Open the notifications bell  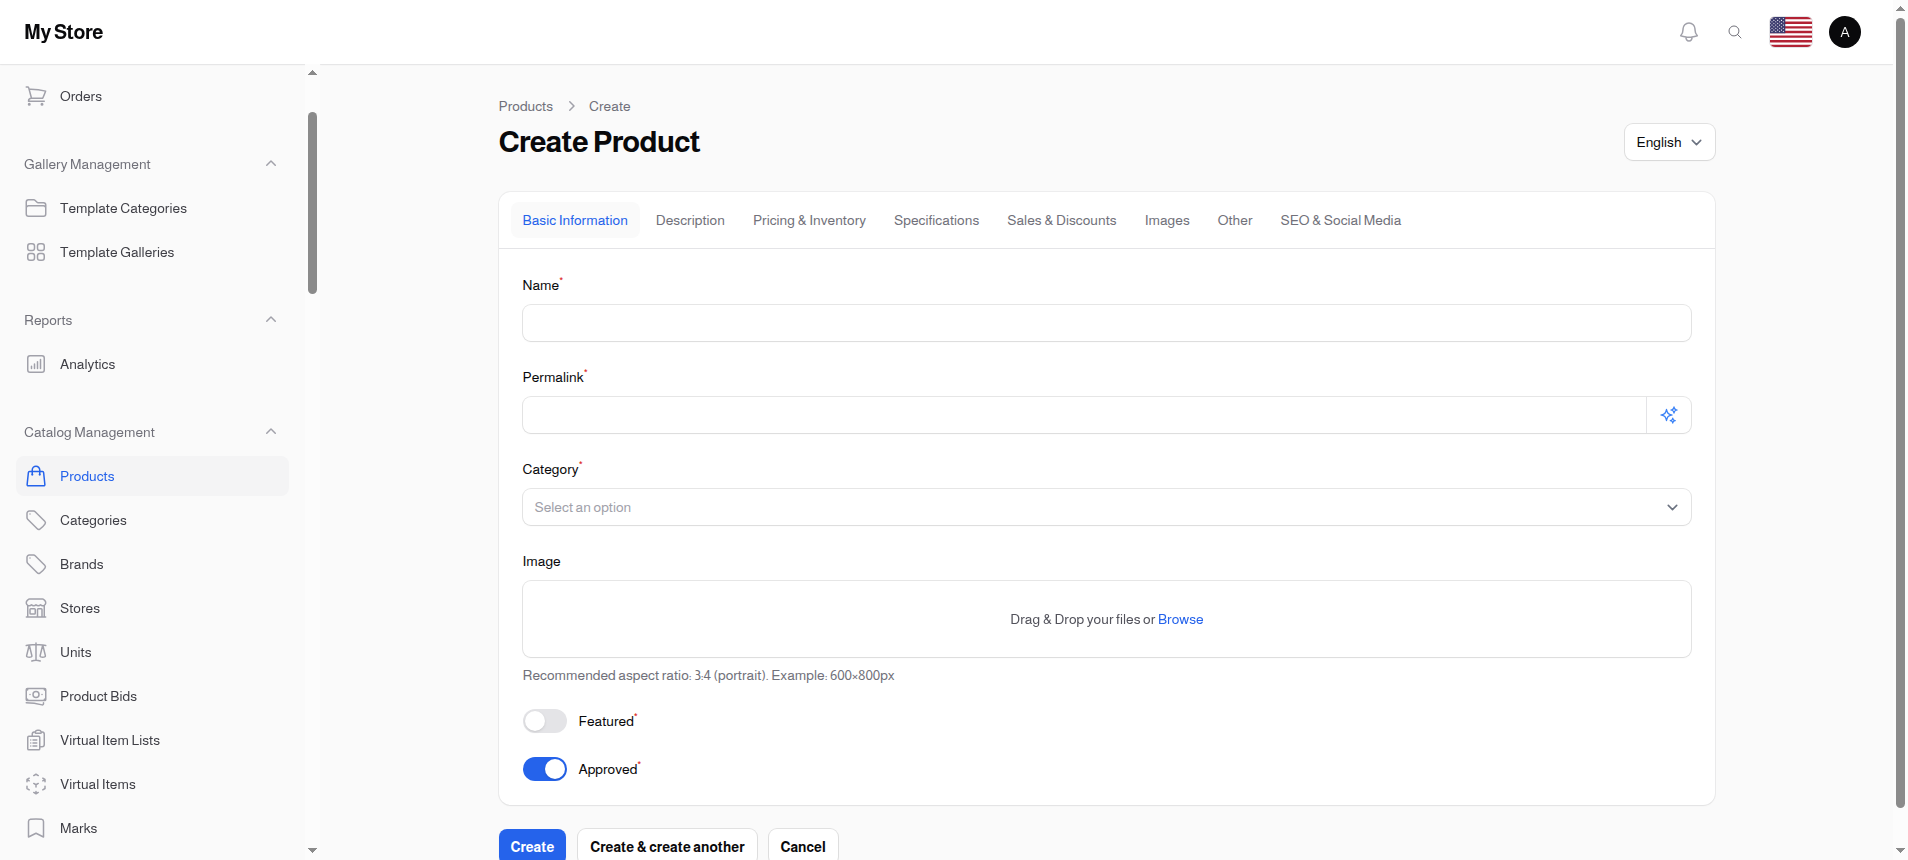[x=1689, y=32]
